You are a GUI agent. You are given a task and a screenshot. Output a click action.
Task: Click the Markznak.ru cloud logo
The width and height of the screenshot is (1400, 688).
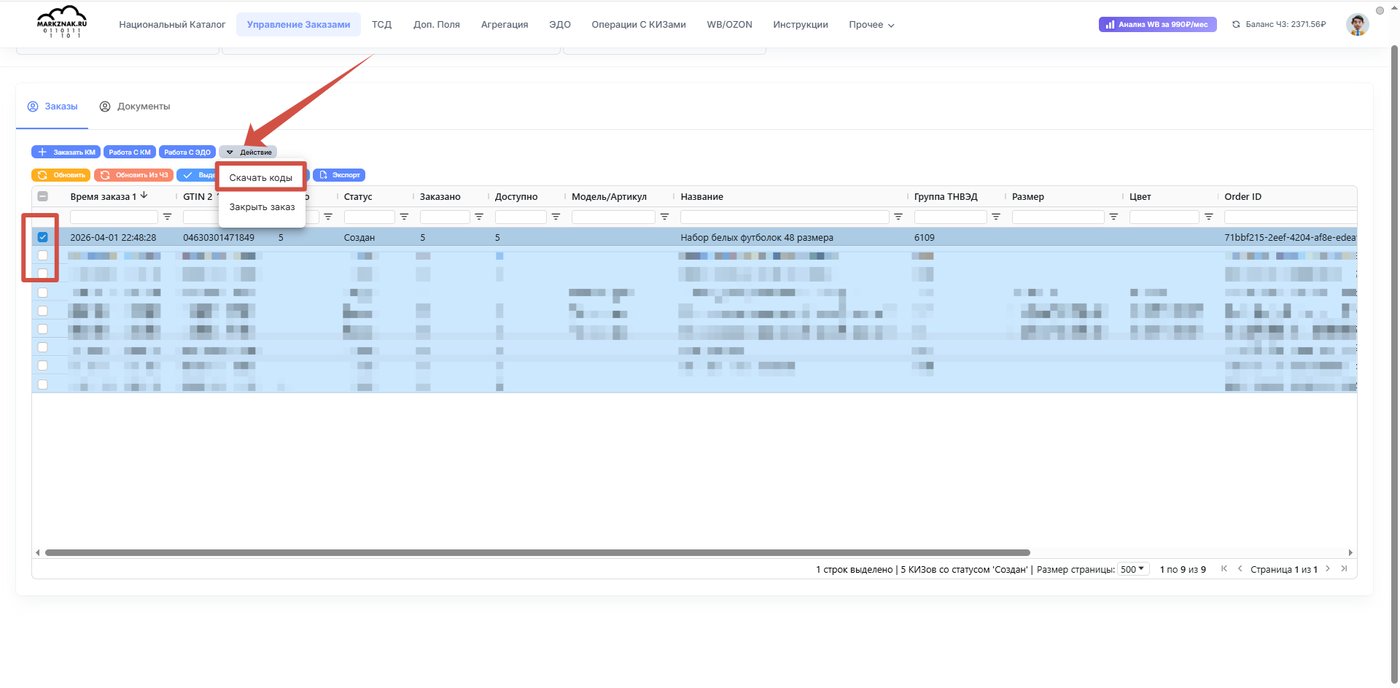[x=61, y=24]
